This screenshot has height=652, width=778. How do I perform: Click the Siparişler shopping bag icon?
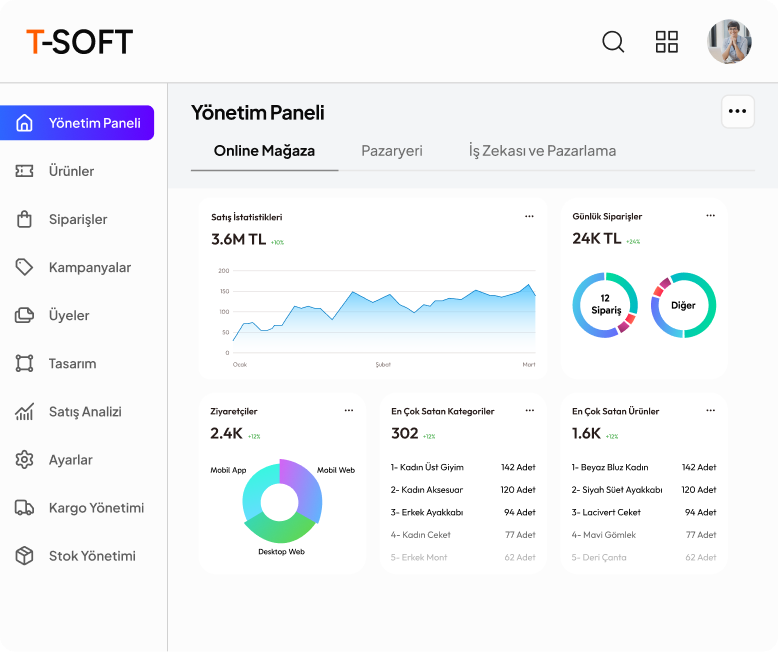coord(24,219)
